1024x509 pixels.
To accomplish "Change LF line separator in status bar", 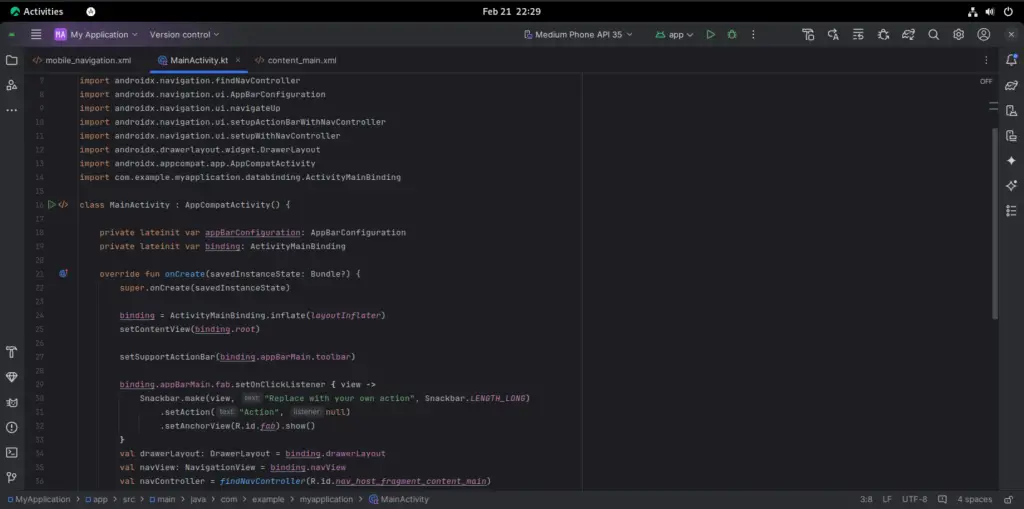I will click(x=887, y=499).
